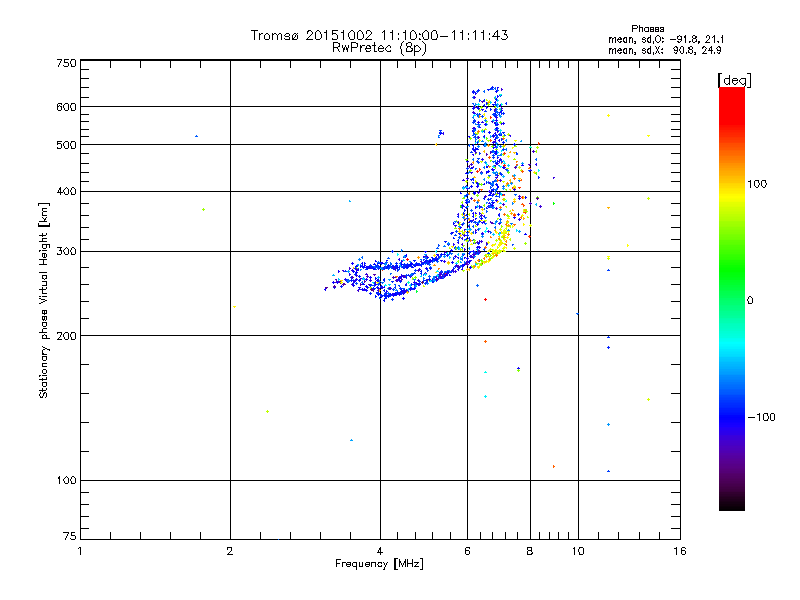Click the y-axis tick label '400'

[66, 192]
